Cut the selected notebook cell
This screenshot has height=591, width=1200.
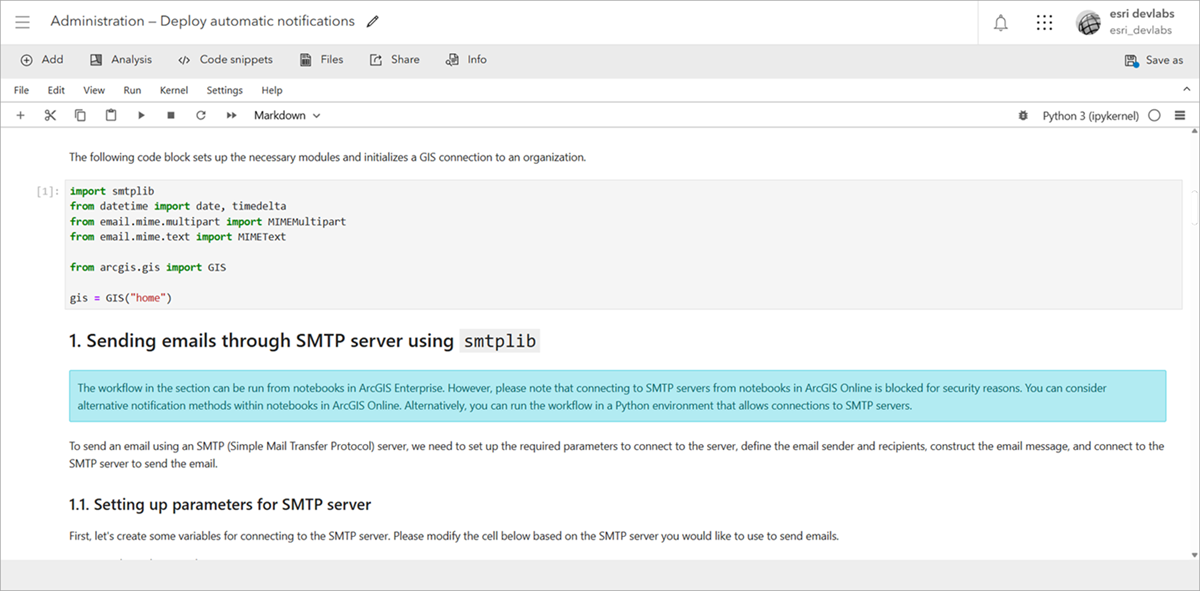pos(50,115)
